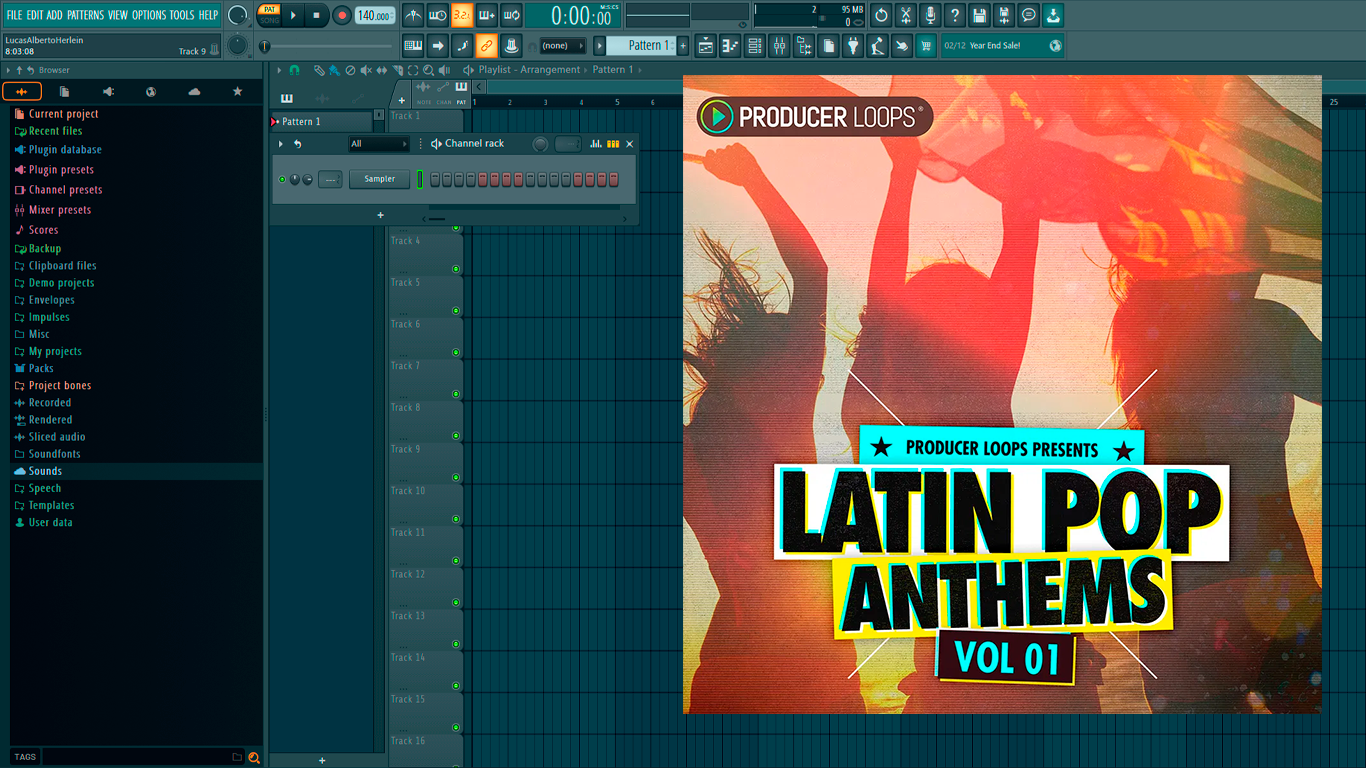Open FILE menu
This screenshot has width=1366, height=768.
pos(14,15)
